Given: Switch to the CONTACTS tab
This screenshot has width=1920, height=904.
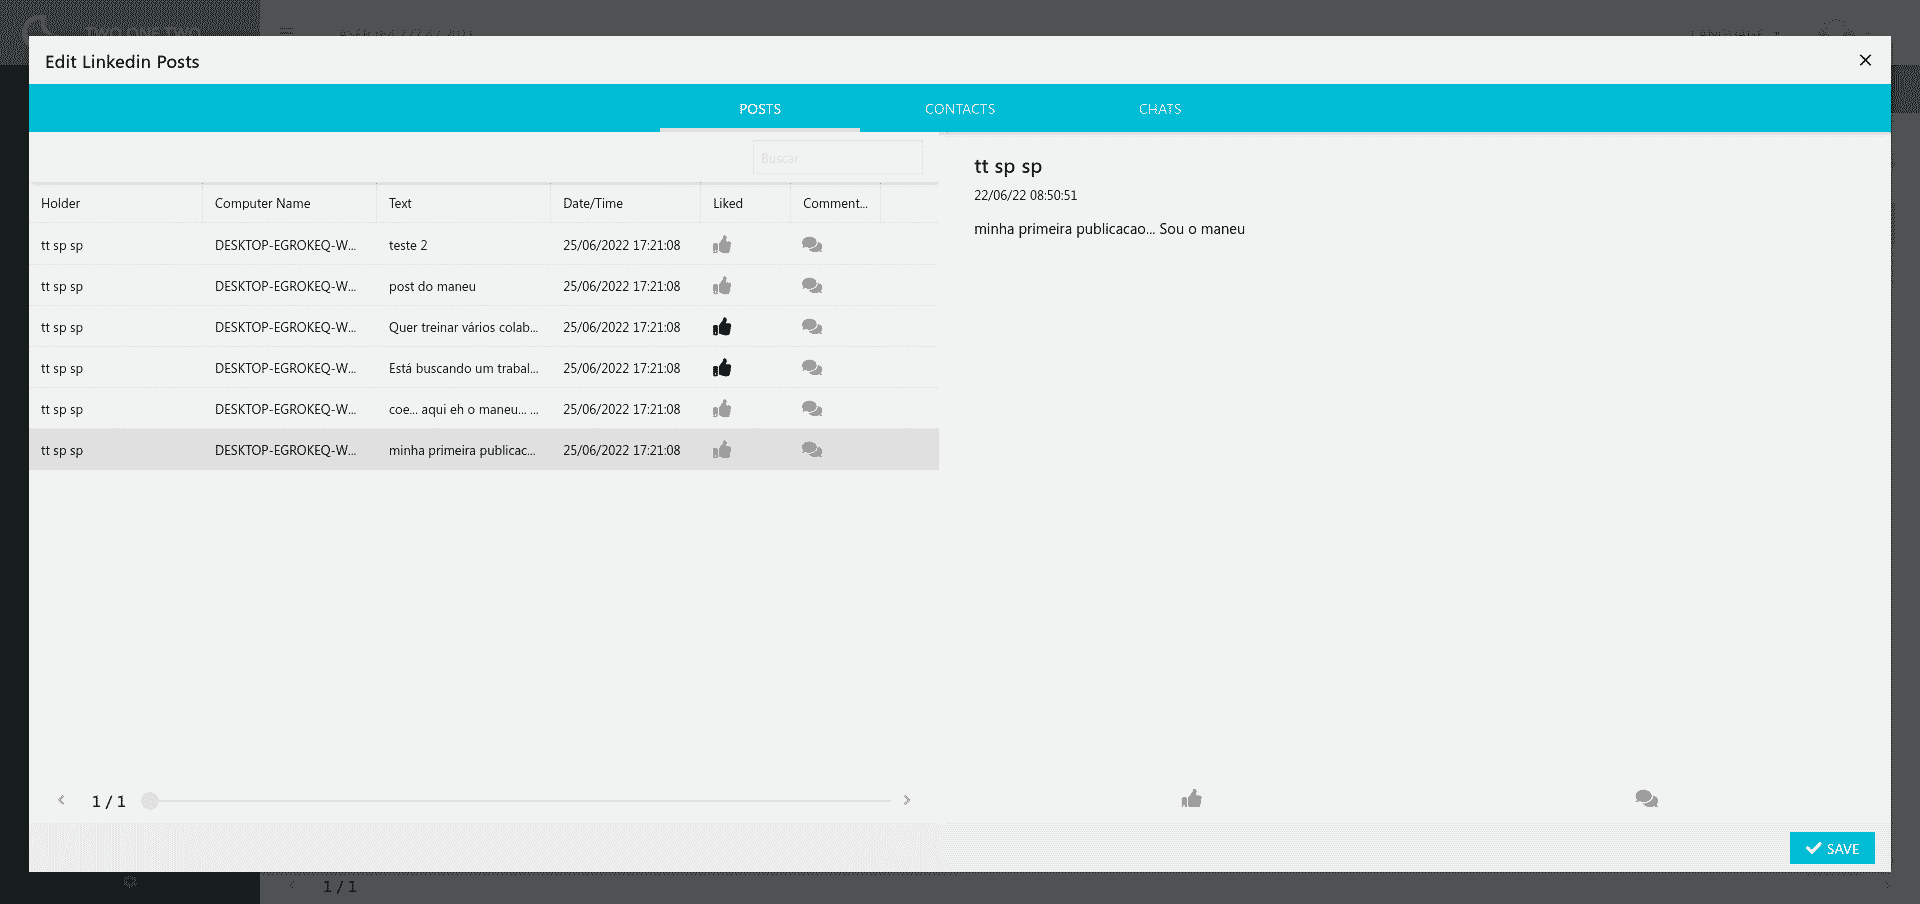Looking at the screenshot, I should pyautogui.click(x=960, y=109).
